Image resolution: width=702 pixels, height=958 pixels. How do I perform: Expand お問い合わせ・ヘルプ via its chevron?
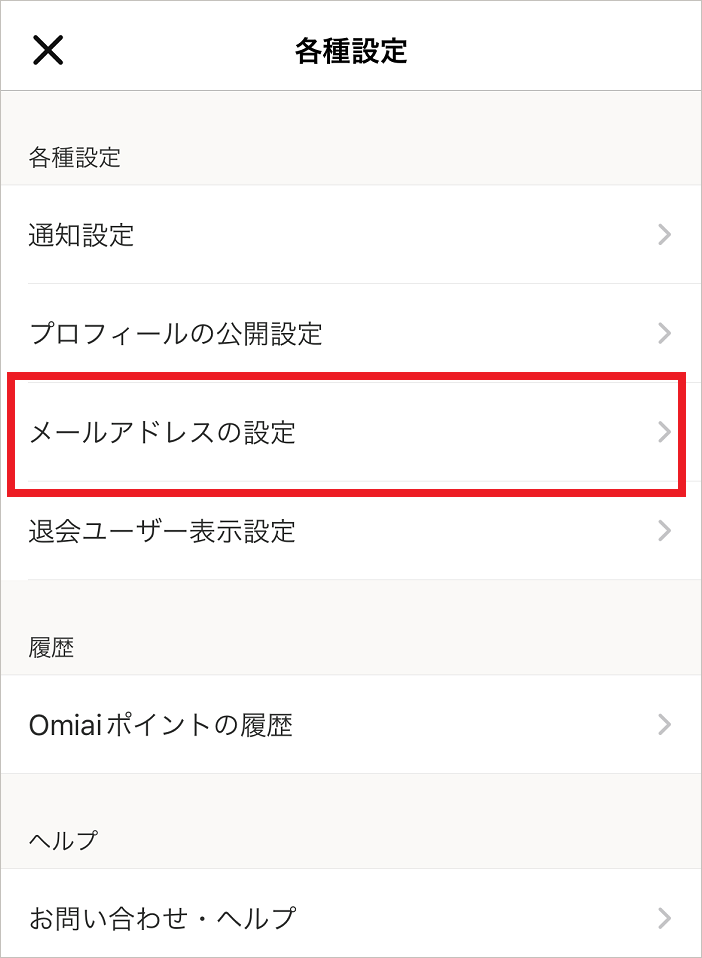tap(665, 918)
